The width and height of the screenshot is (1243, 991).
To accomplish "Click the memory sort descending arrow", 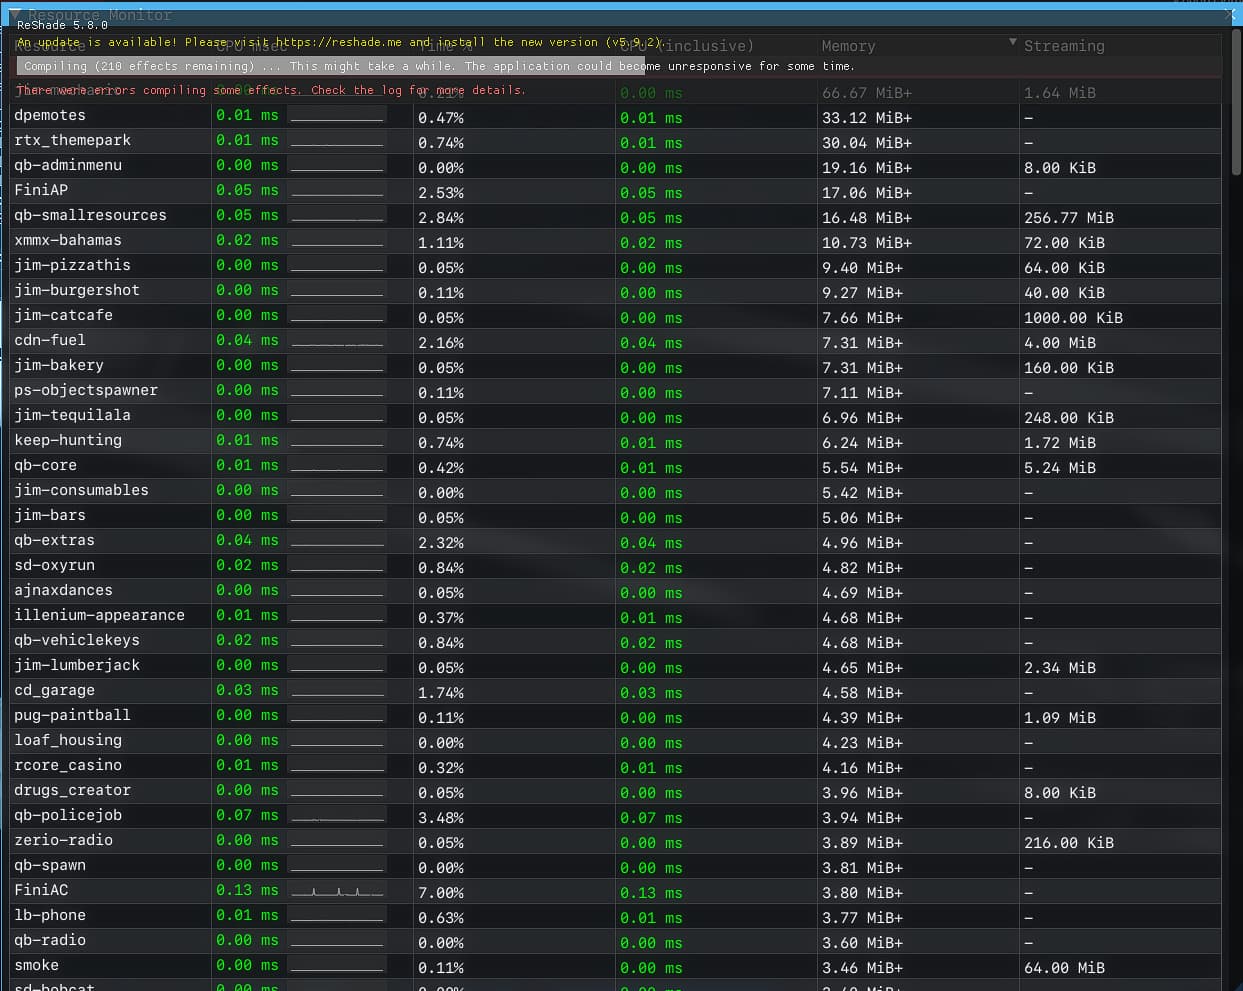I will pos(1012,43).
